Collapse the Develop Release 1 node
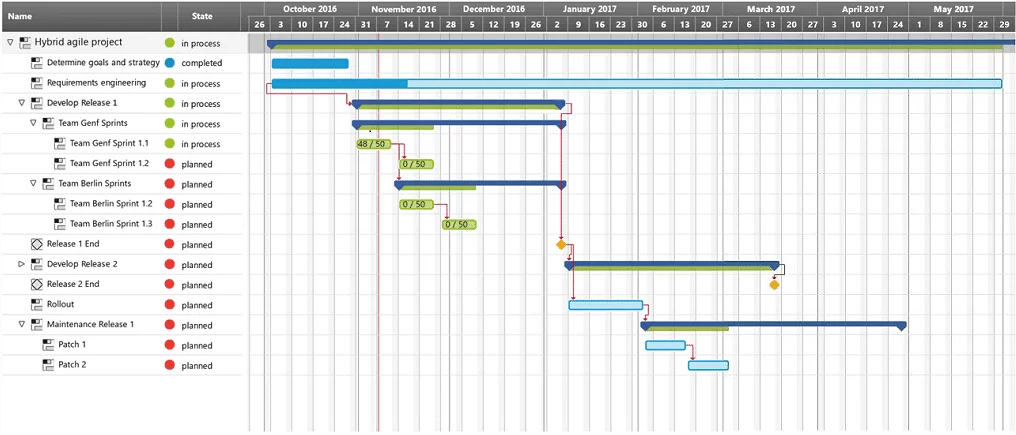The width and height of the screenshot is (1016, 435). 21,103
